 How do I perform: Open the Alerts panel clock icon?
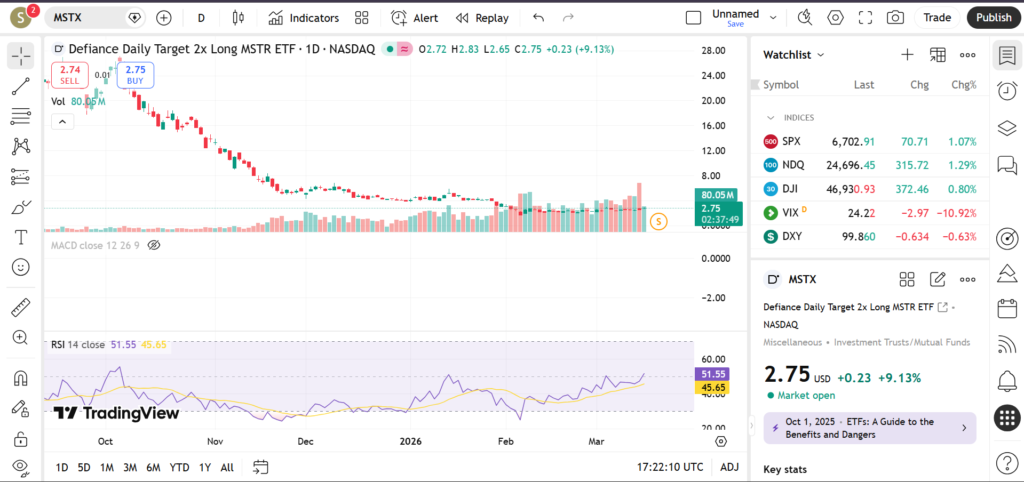click(x=1007, y=91)
